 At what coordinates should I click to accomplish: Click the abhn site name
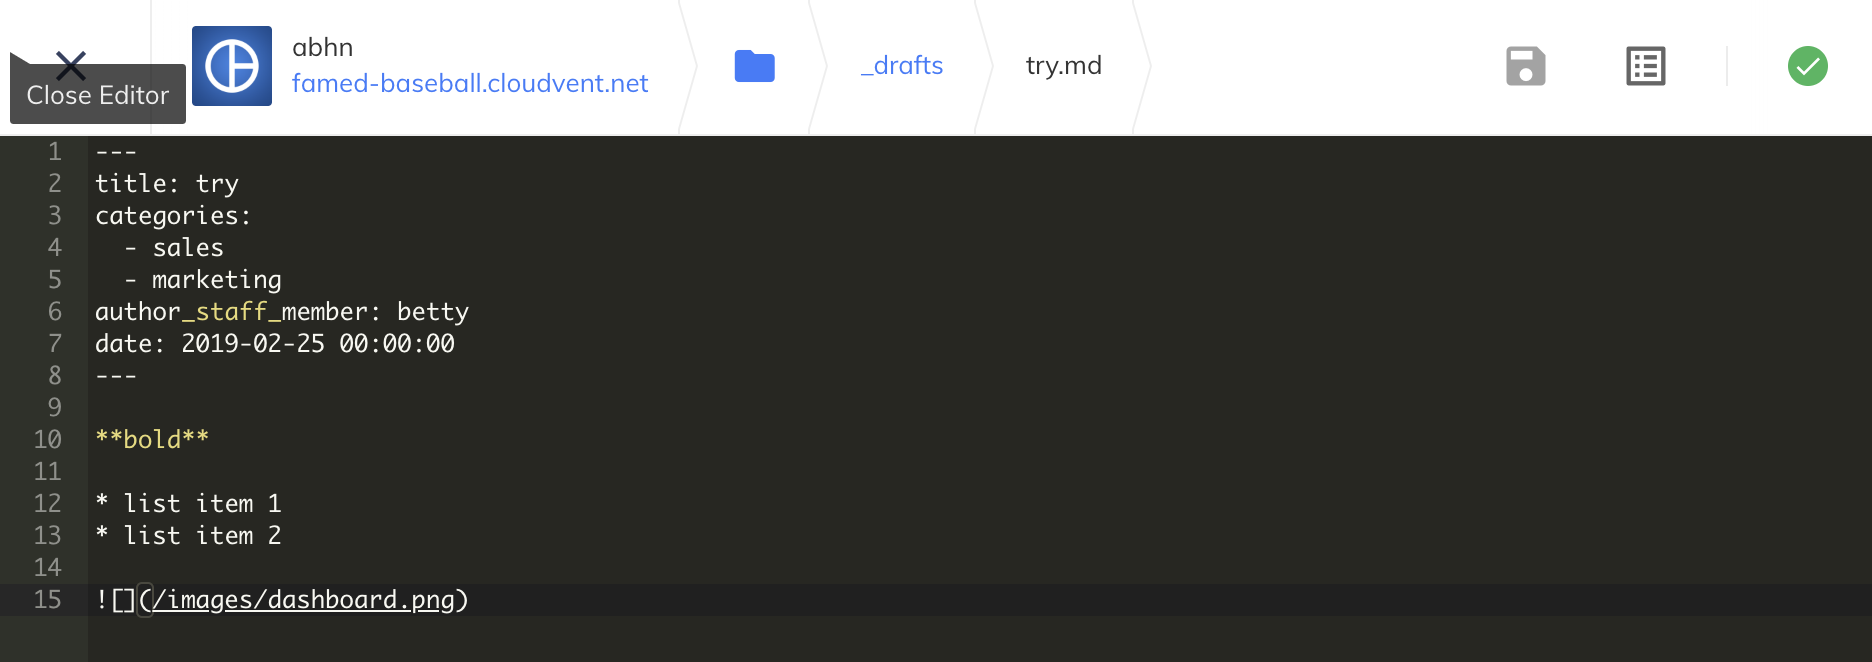click(x=323, y=47)
